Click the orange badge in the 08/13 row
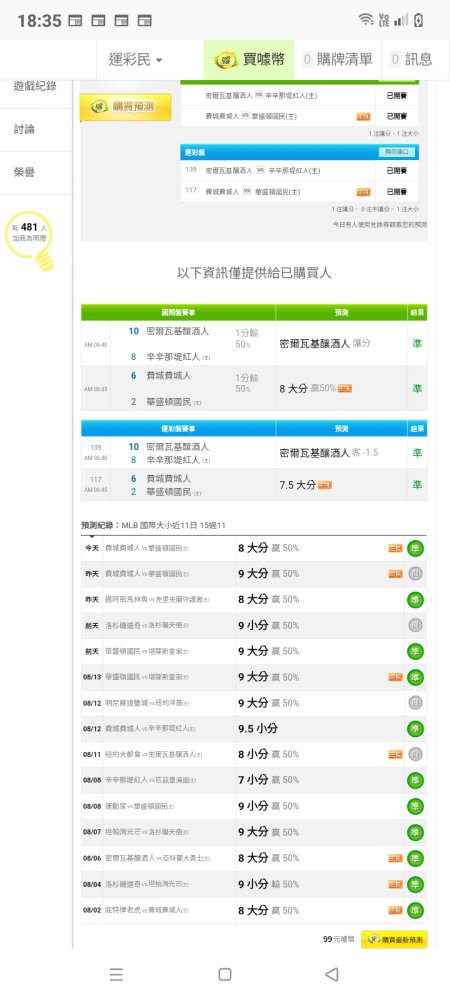The image size is (450, 1000). (x=395, y=677)
